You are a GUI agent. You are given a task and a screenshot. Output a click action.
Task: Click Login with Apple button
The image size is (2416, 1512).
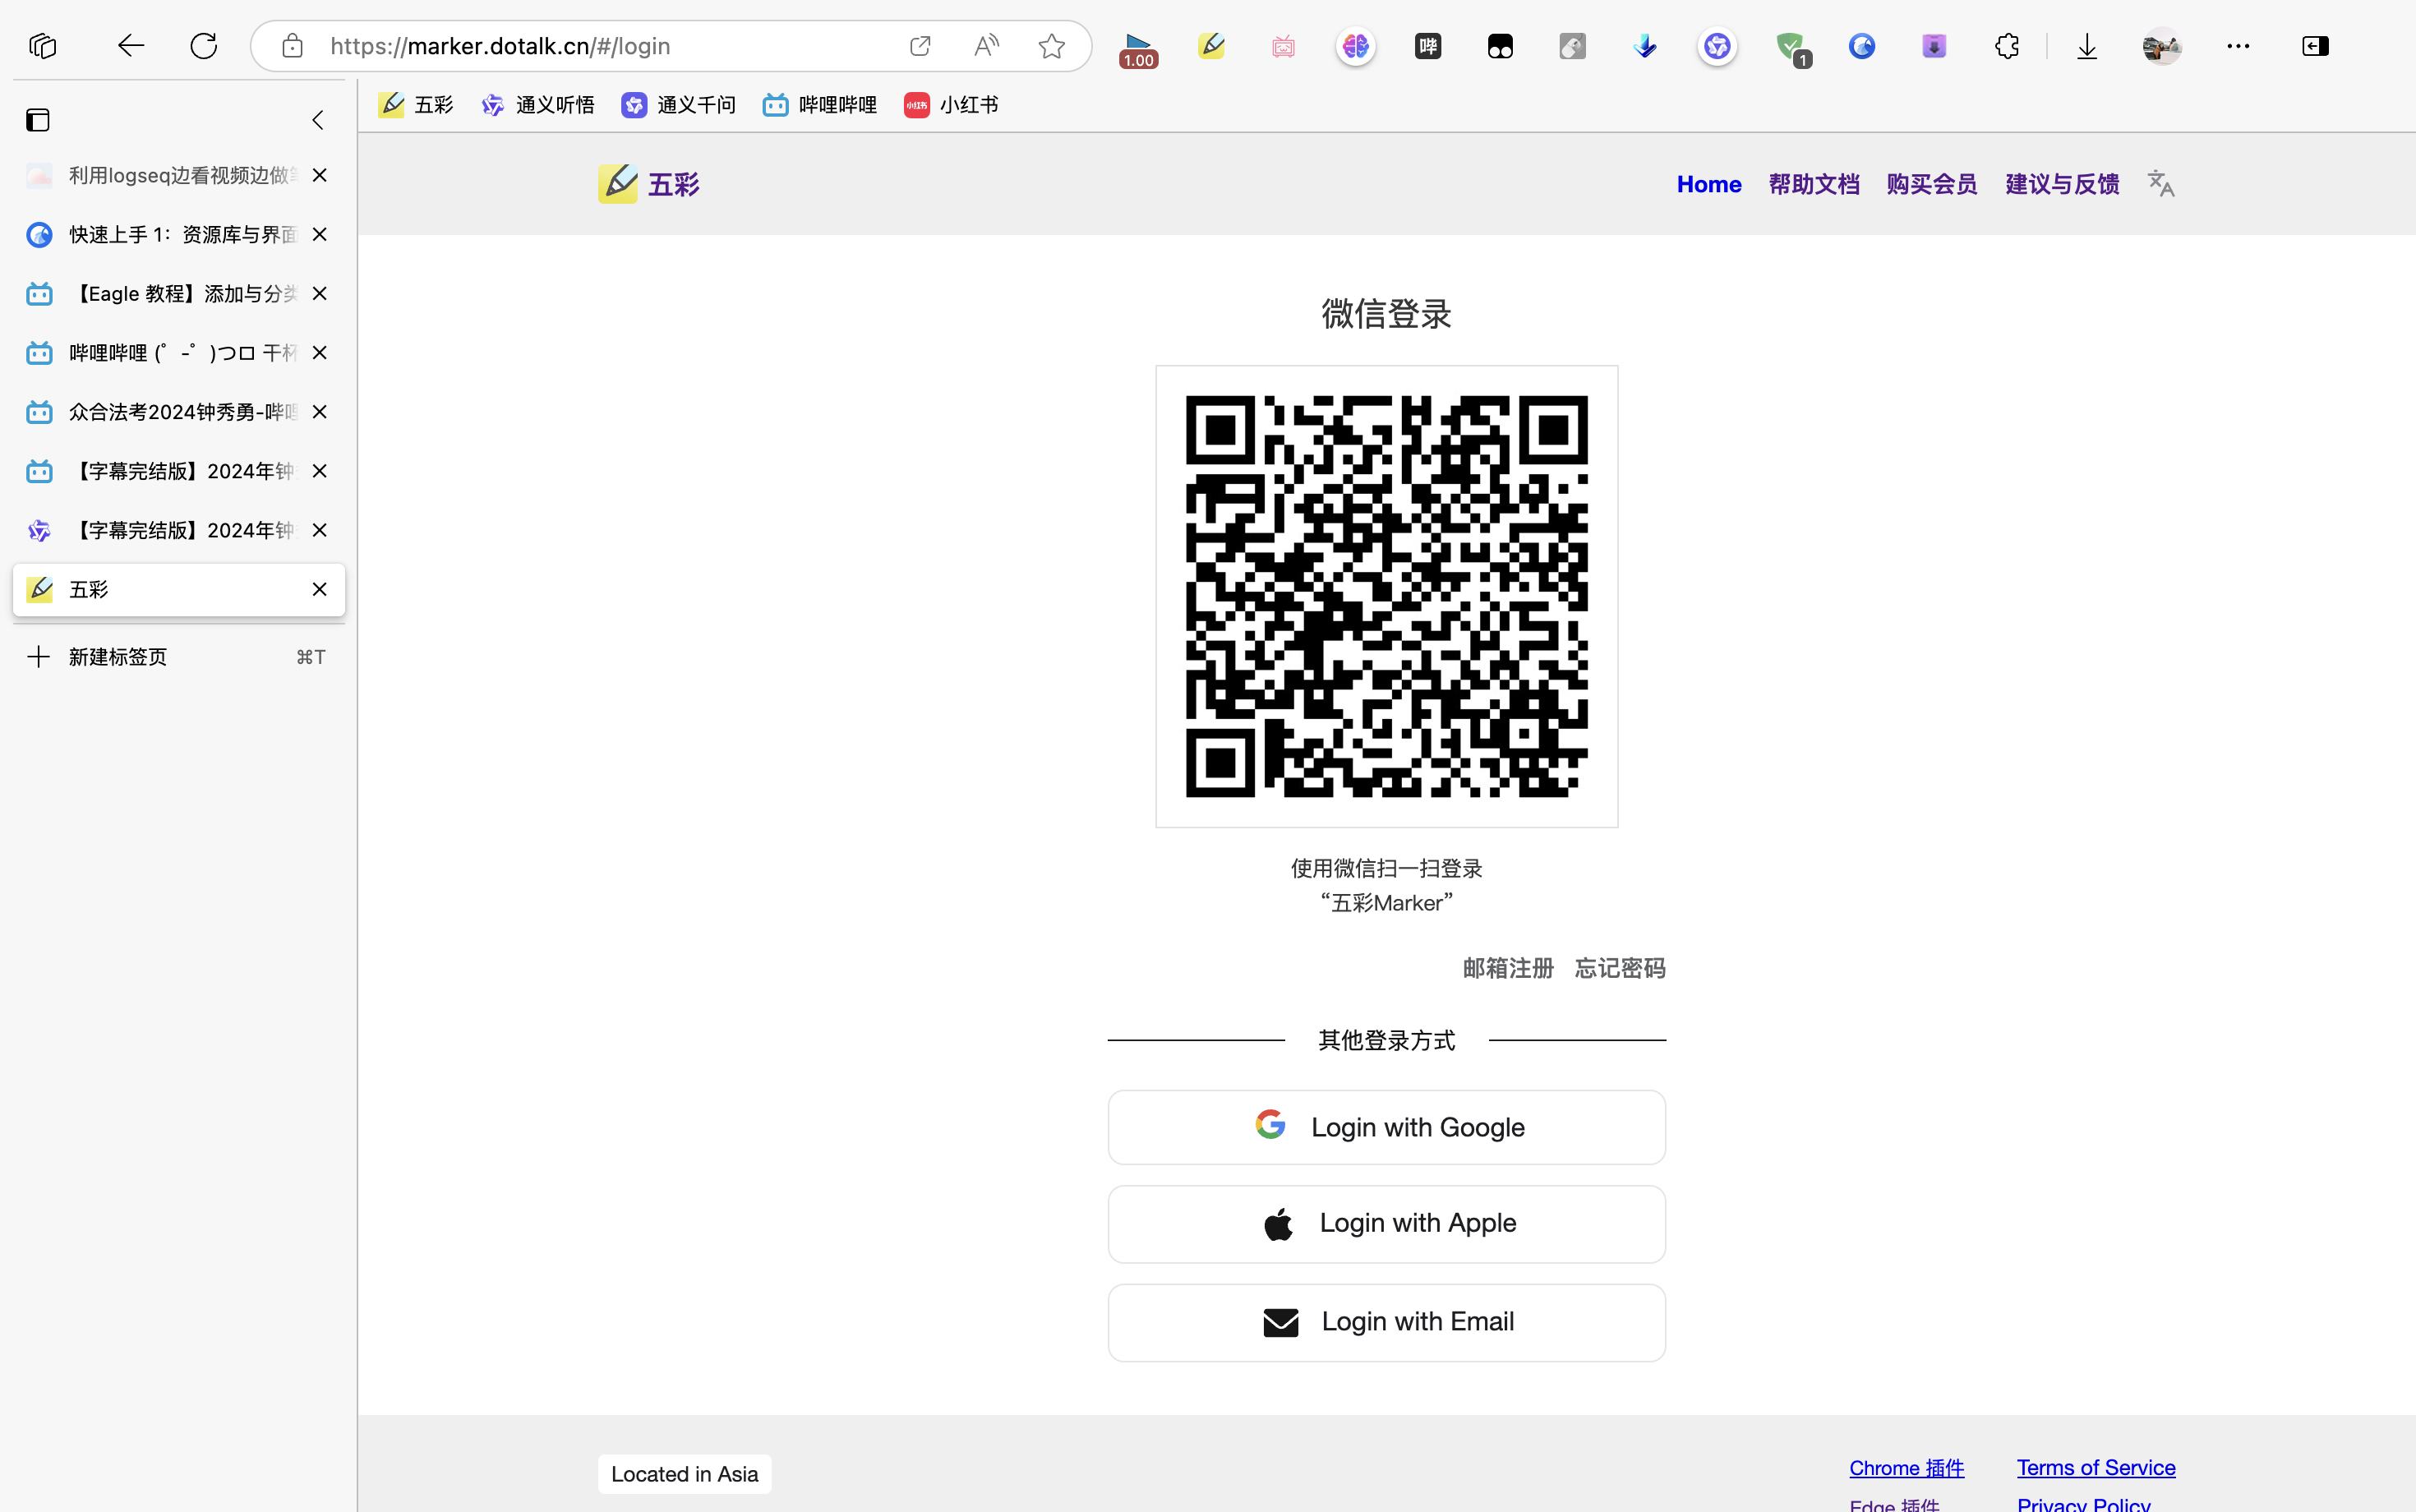tap(1386, 1223)
